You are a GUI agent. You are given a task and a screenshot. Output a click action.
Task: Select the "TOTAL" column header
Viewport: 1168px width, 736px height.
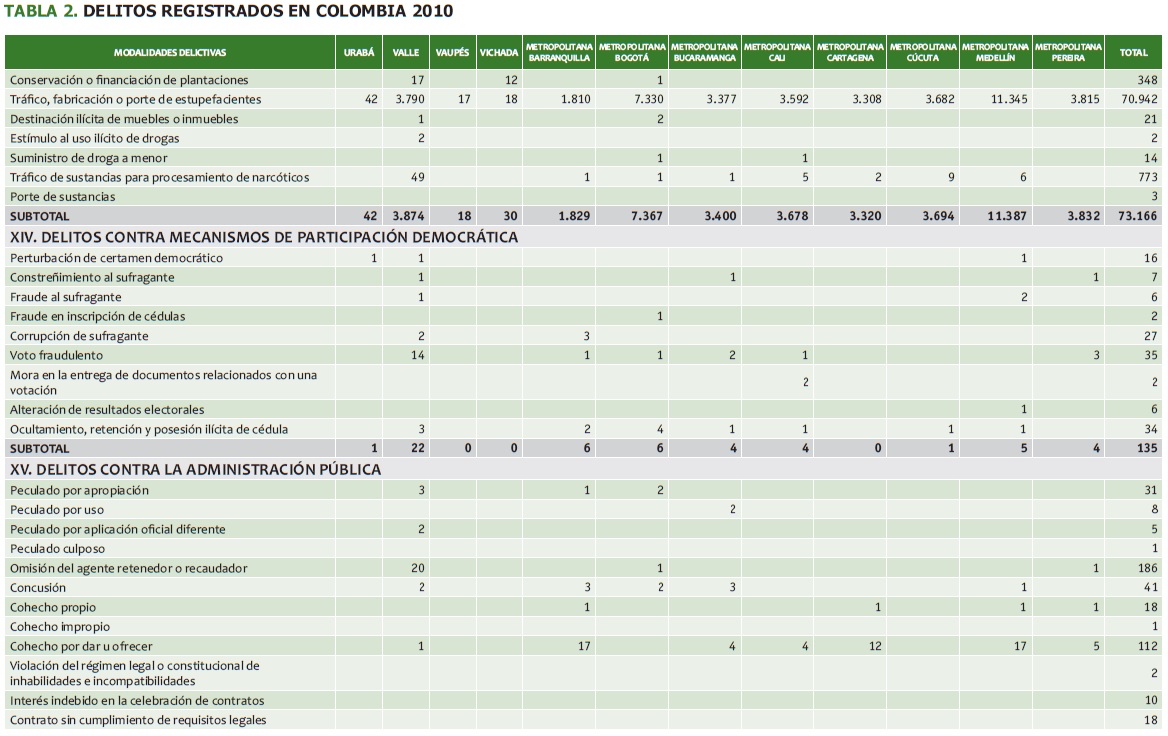[1133, 52]
